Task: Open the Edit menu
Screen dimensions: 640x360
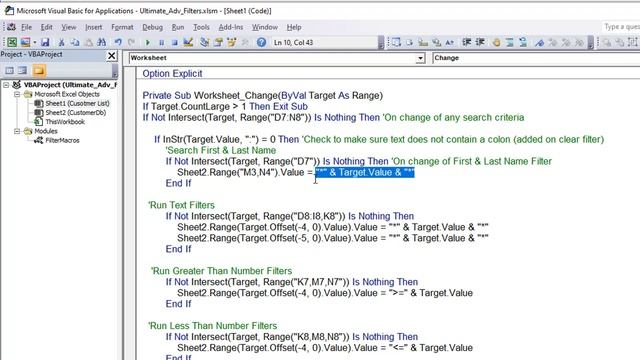Action: 47,27
